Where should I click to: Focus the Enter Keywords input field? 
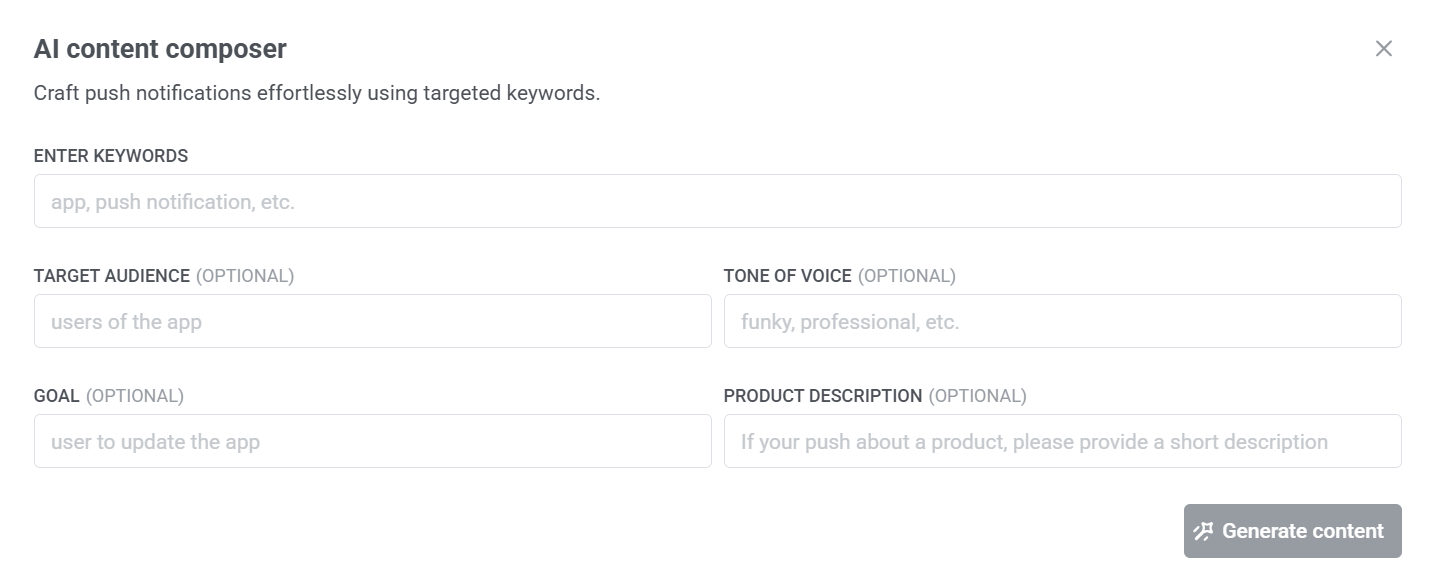click(x=717, y=201)
